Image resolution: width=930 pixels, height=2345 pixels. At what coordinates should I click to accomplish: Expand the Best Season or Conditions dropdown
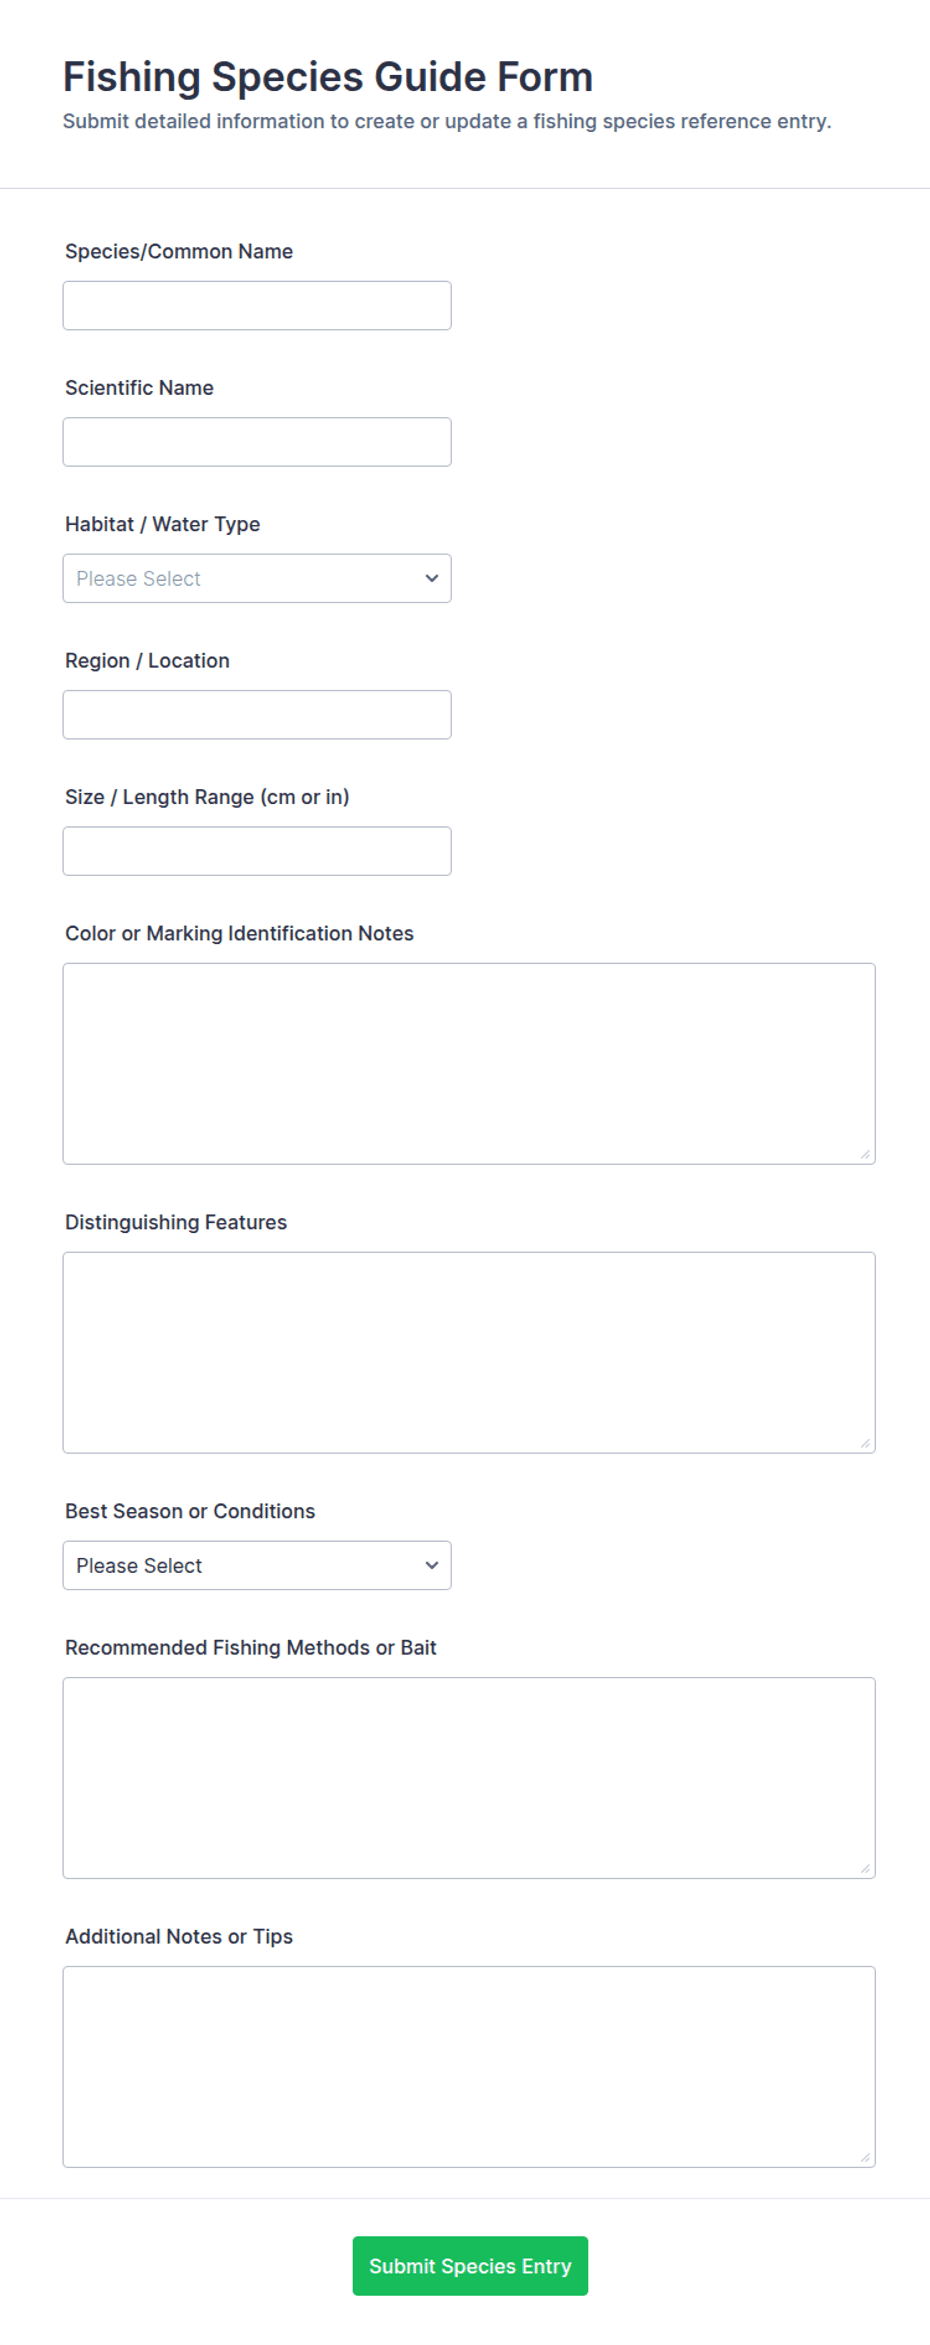pyautogui.click(x=257, y=1565)
